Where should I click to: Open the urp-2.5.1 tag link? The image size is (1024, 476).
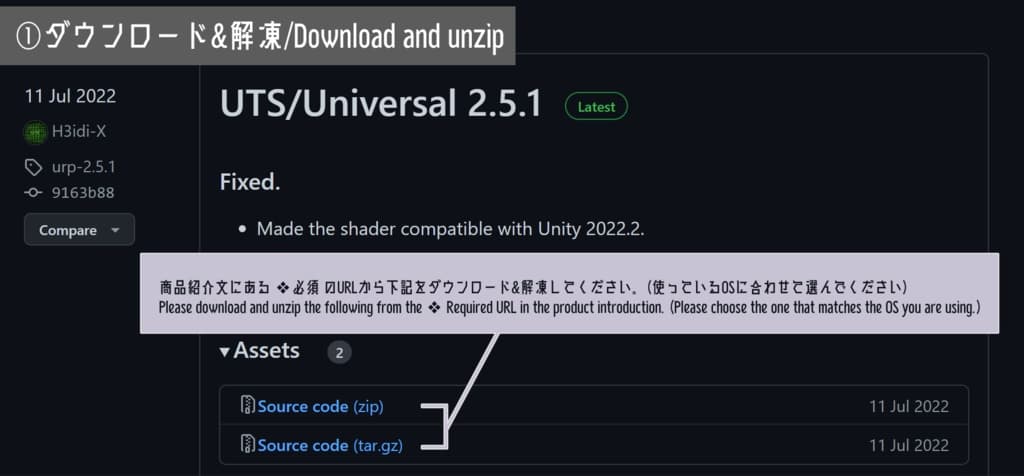coord(84,167)
